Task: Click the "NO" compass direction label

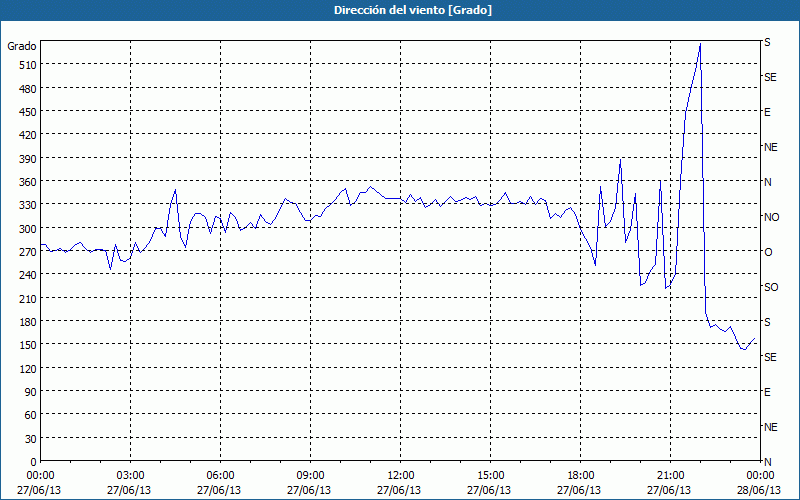Action: coord(771,217)
